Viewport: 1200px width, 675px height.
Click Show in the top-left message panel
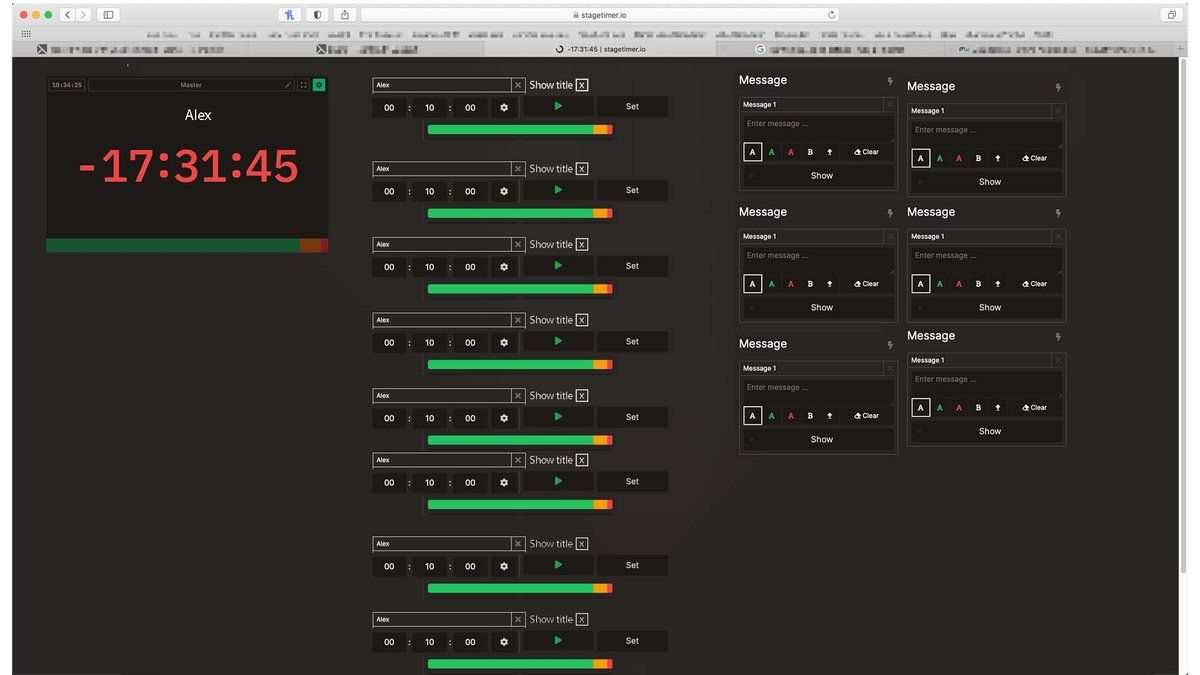(822, 176)
